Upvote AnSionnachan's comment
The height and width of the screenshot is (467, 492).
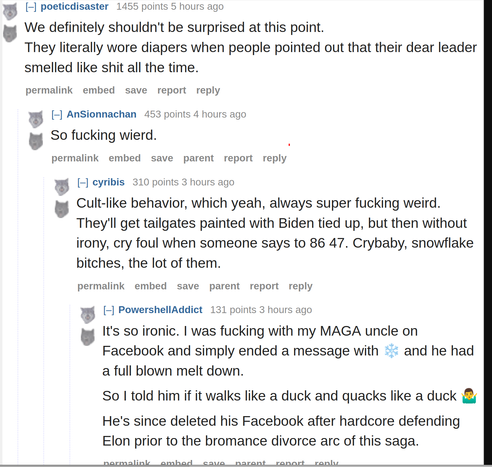point(36,119)
